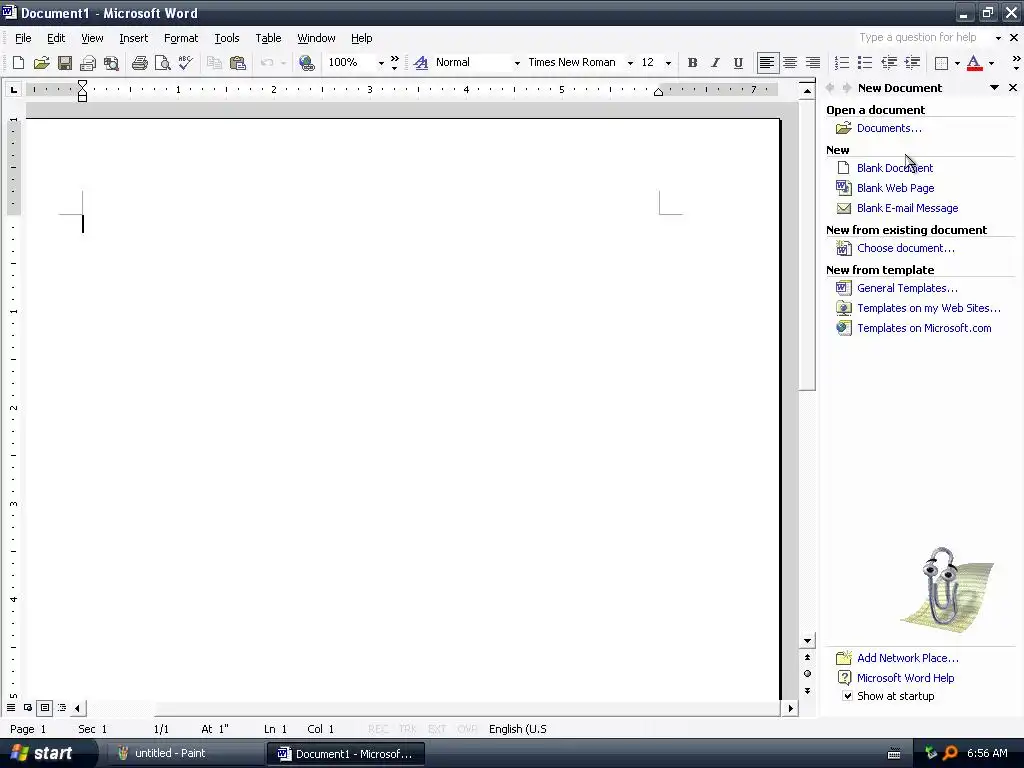Click Templates on Microsoft.com link
The height and width of the screenshot is (768, 1024).
click(924, 328)
